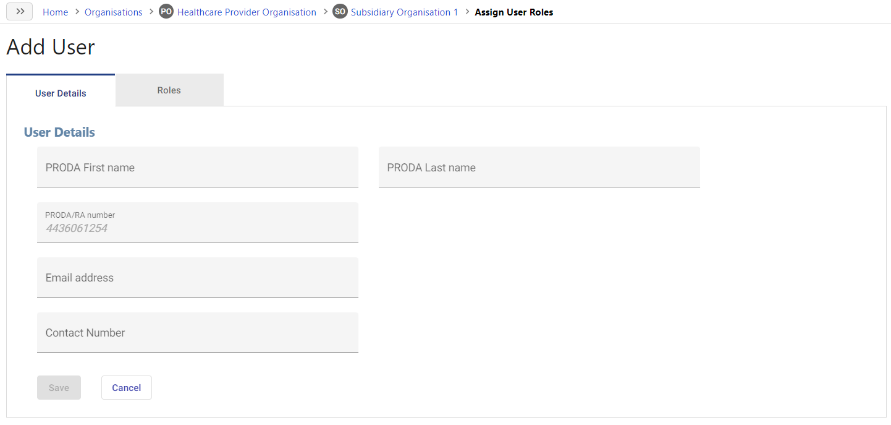This screenshot has width=891, height=425.
Task: Open Organisations breadcrumb link
Action: point(114,12)
